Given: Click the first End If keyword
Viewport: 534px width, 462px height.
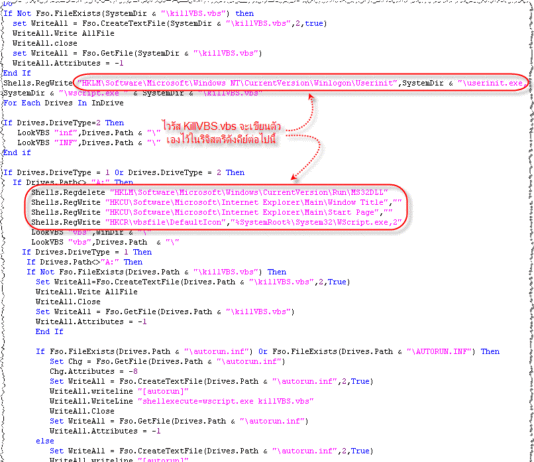Looking at the screenshot, I should tap(17, 73).
